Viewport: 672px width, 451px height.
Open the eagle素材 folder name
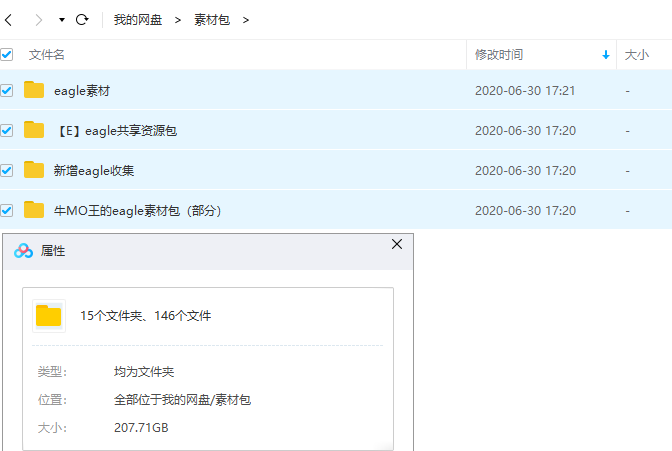(x=82, y=91)
